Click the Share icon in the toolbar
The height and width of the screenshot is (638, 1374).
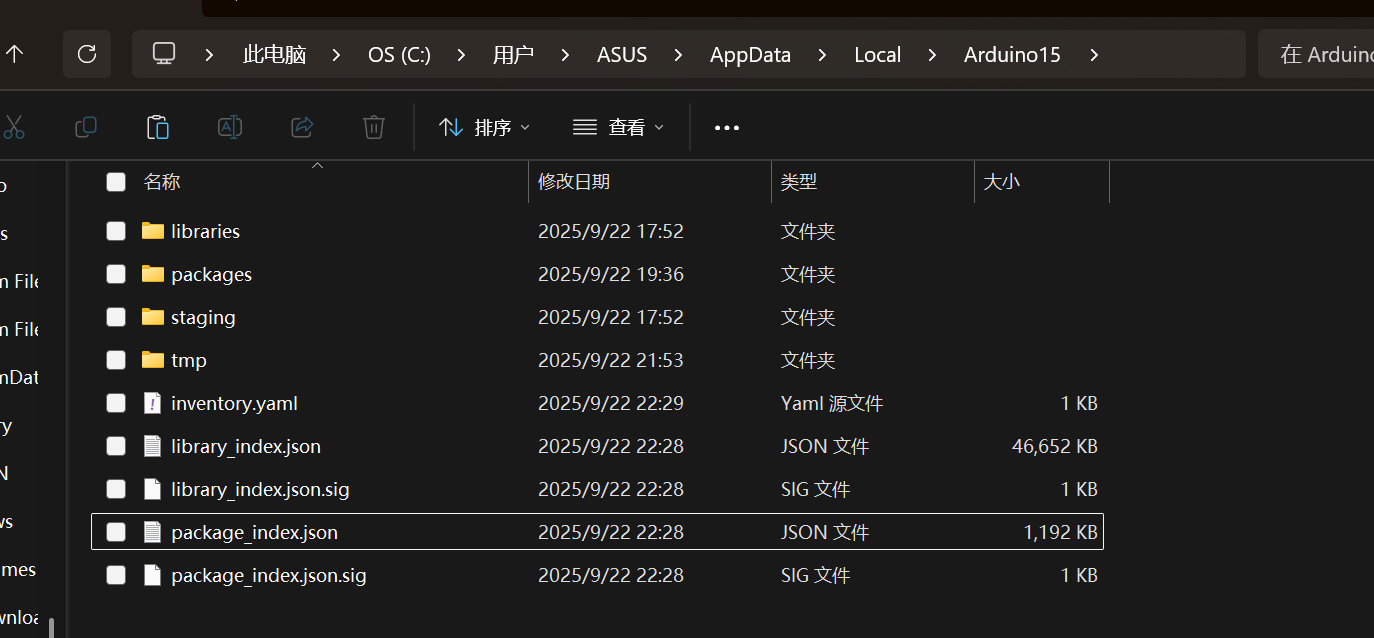pyautogui.click(x=302, y=127)
